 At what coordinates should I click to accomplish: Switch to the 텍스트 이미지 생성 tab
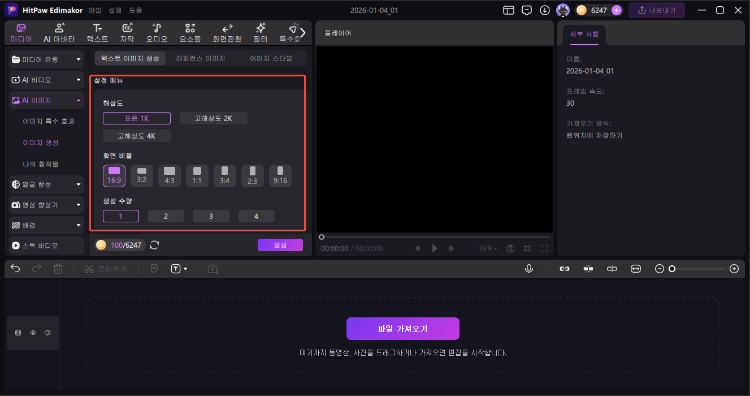(130, 58)
